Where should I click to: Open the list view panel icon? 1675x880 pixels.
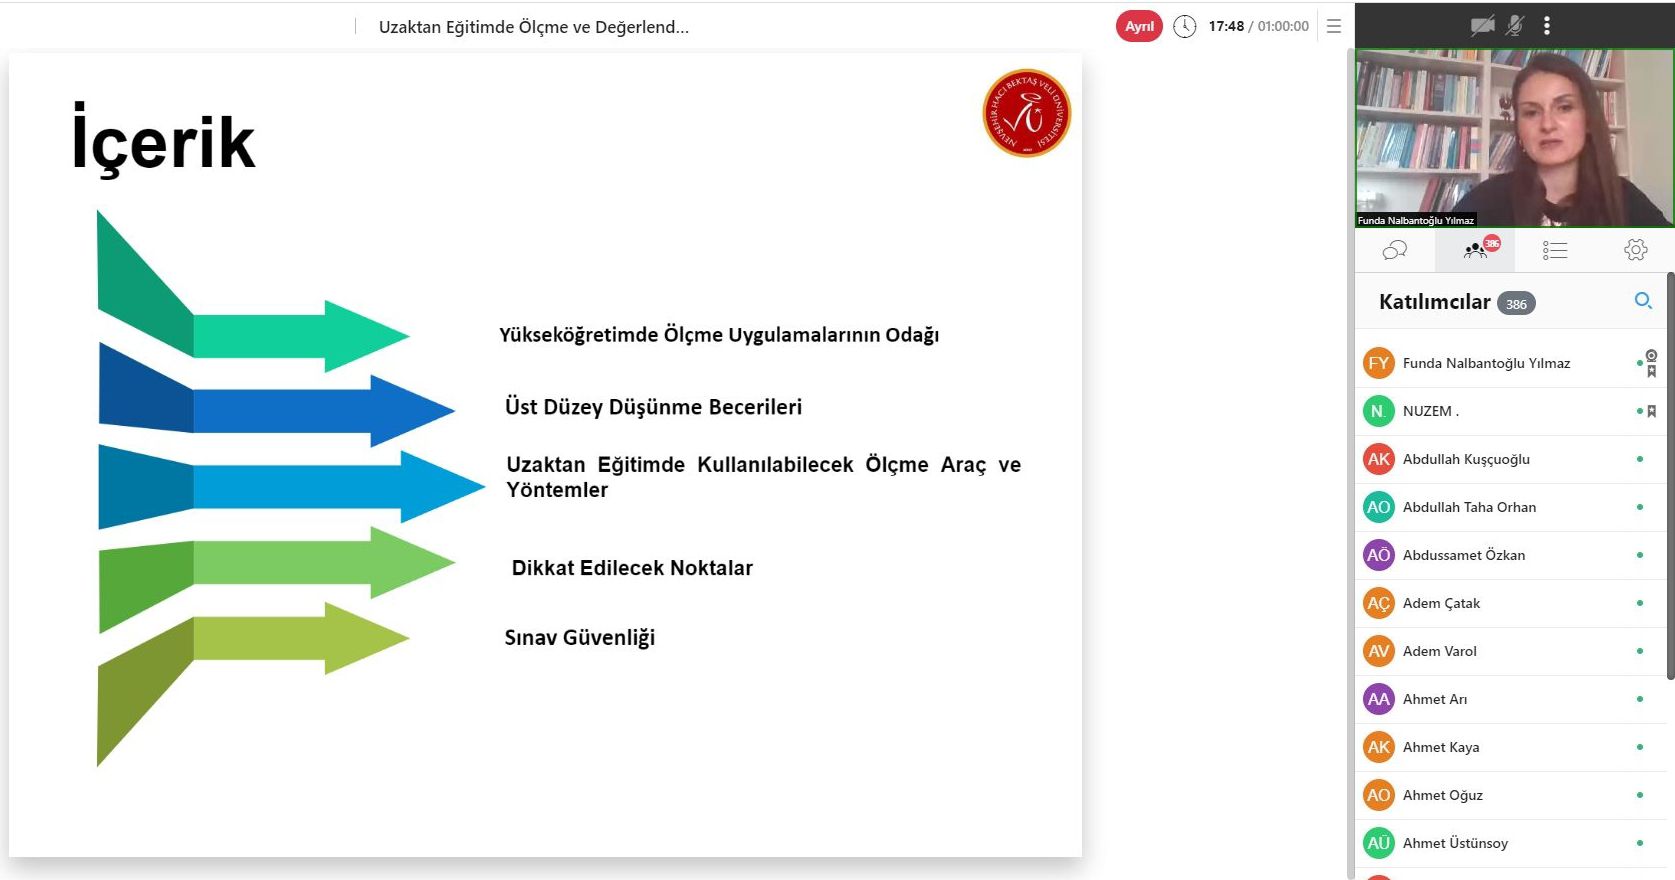(x=1555, y=250)
